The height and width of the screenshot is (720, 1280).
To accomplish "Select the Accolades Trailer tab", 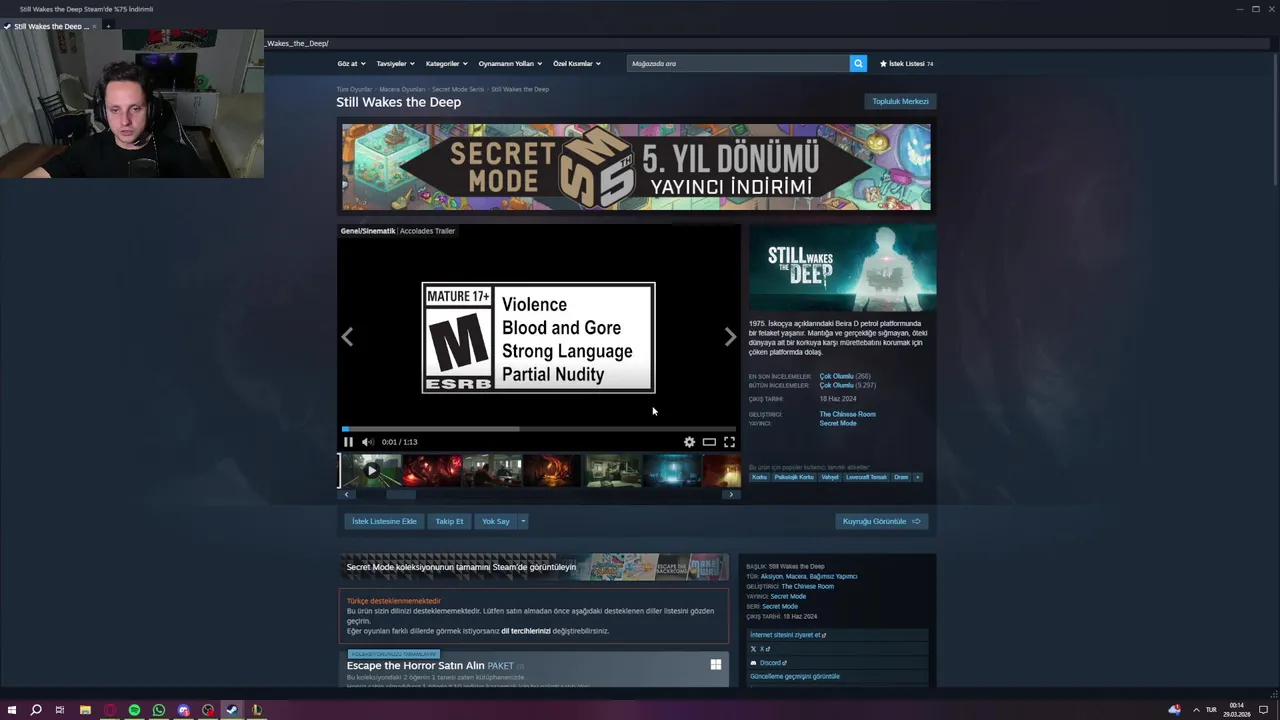I will pyautogui.click(x=427, y=231).
